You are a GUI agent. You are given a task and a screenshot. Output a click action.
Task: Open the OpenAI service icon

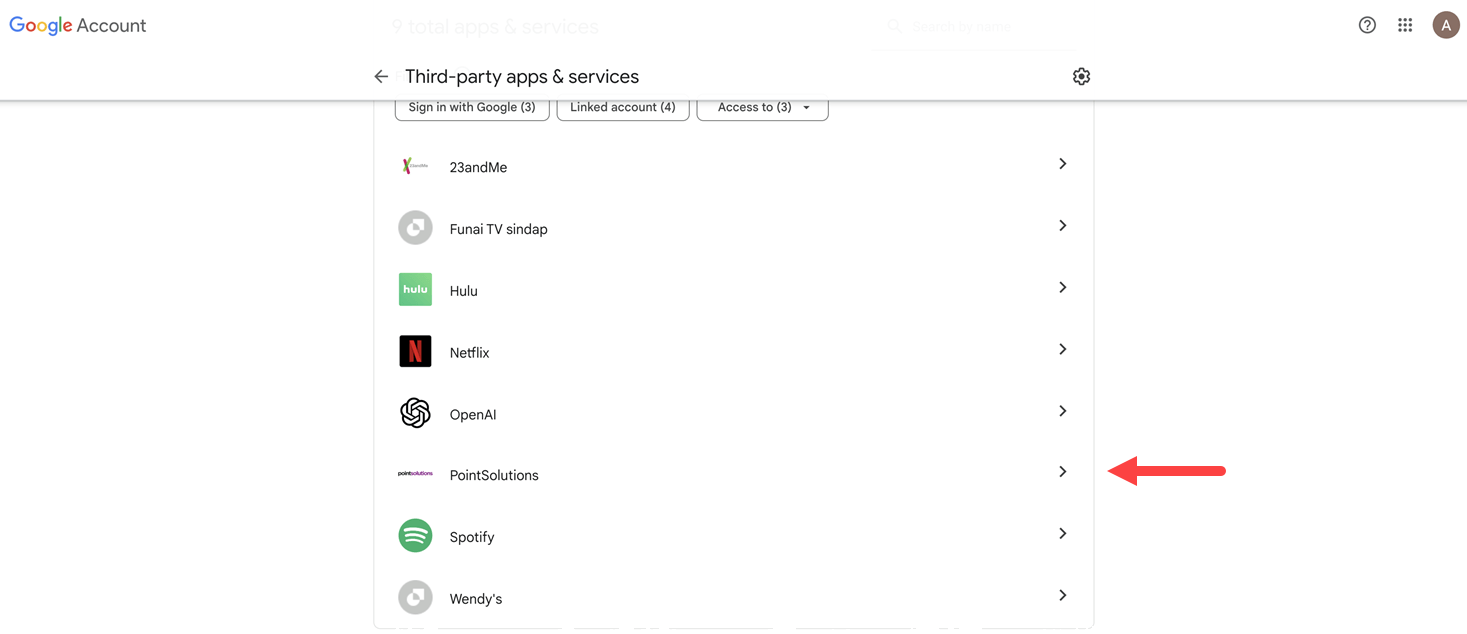(x=414, y=412)
